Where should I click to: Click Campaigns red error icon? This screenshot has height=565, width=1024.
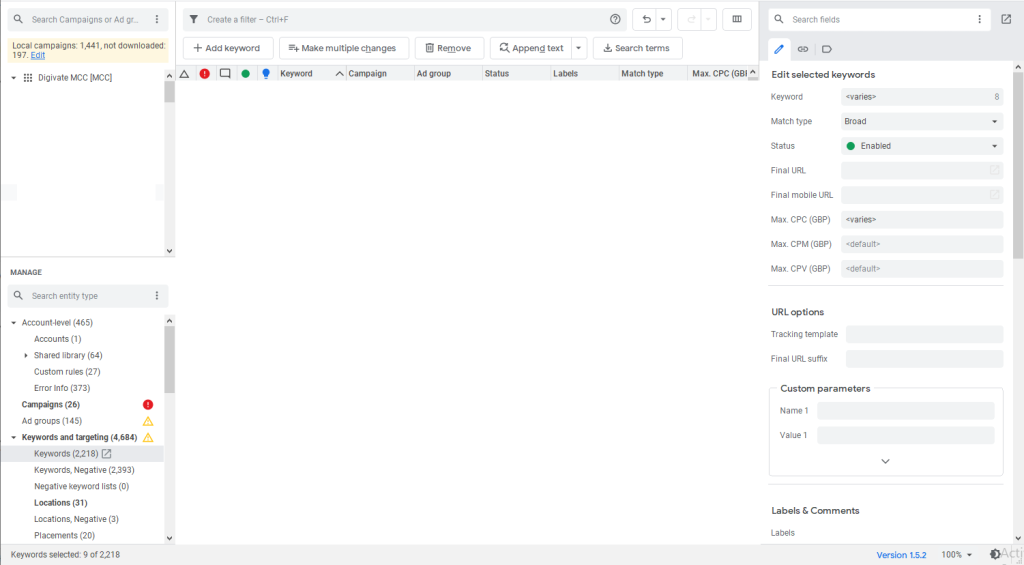coord(148,404)
